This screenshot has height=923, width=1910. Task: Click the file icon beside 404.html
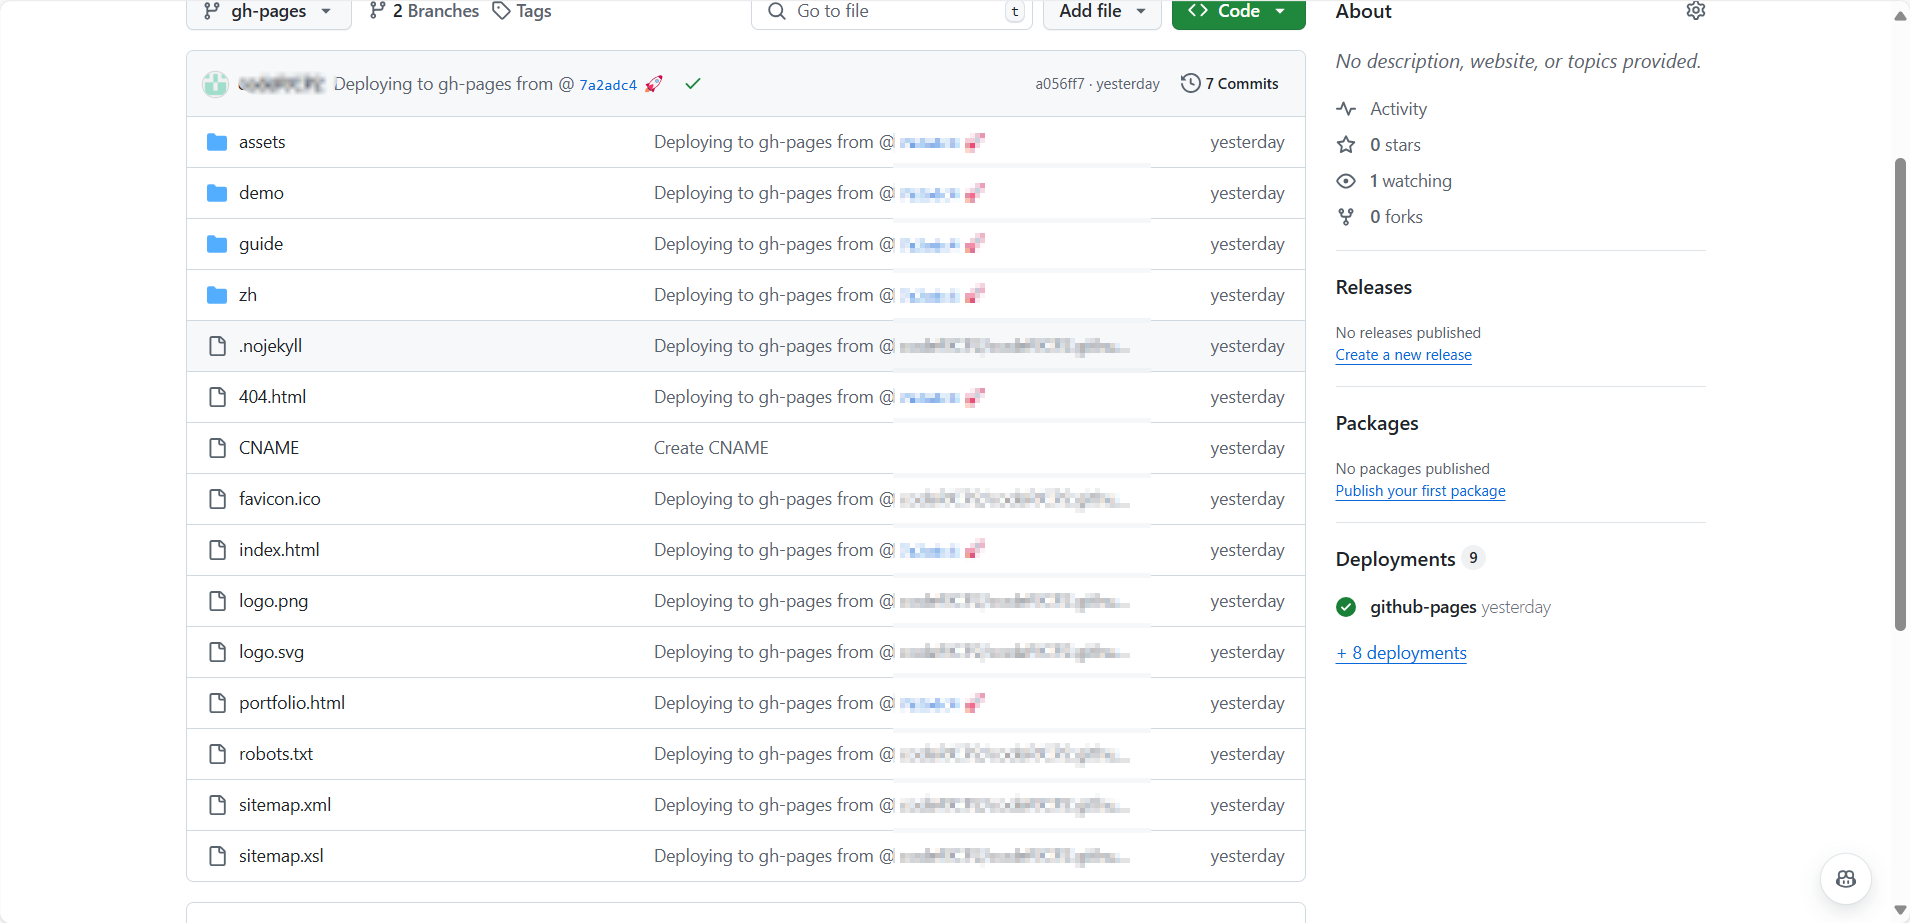217,397
